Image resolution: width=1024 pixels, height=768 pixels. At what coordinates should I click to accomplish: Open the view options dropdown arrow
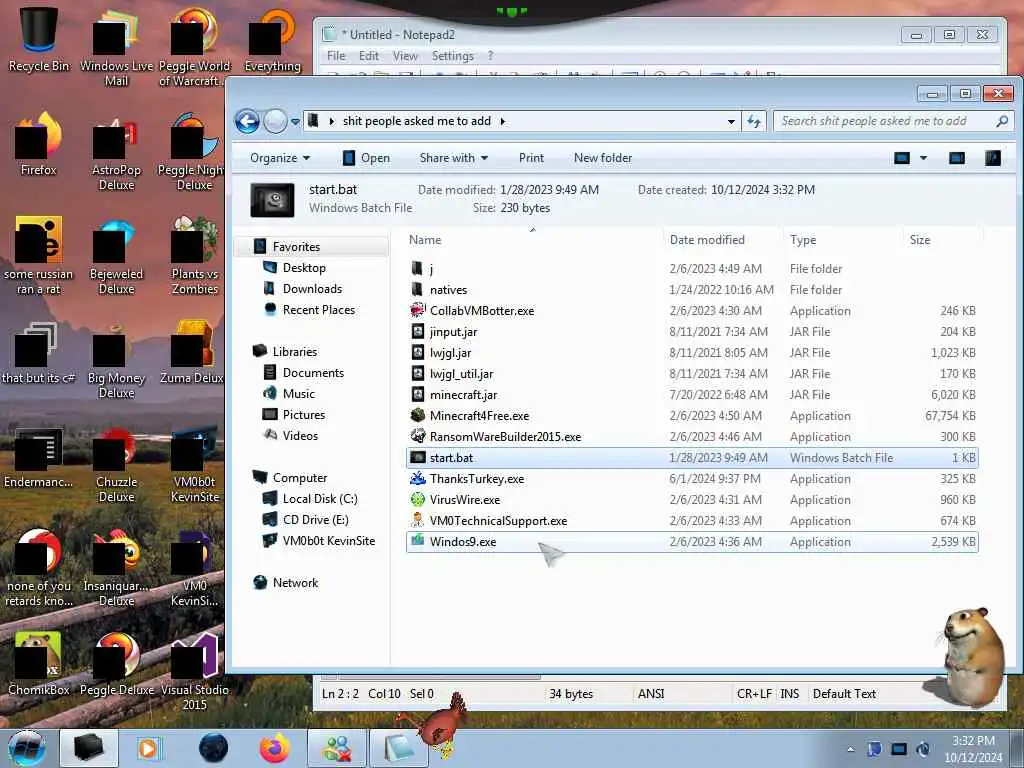coord(923,158)
